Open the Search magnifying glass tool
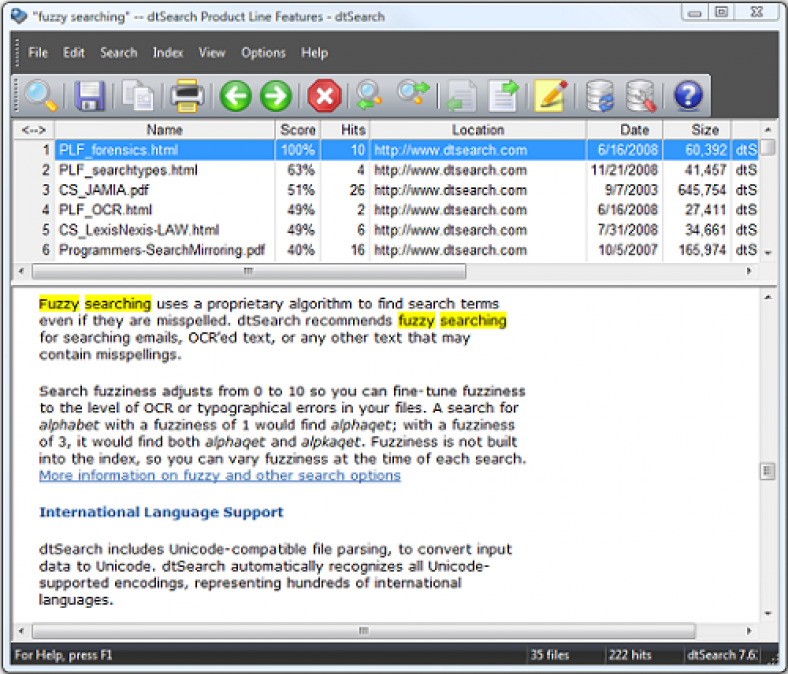The width and height of the screenshot is (788, 674). [x=41, y=95]
